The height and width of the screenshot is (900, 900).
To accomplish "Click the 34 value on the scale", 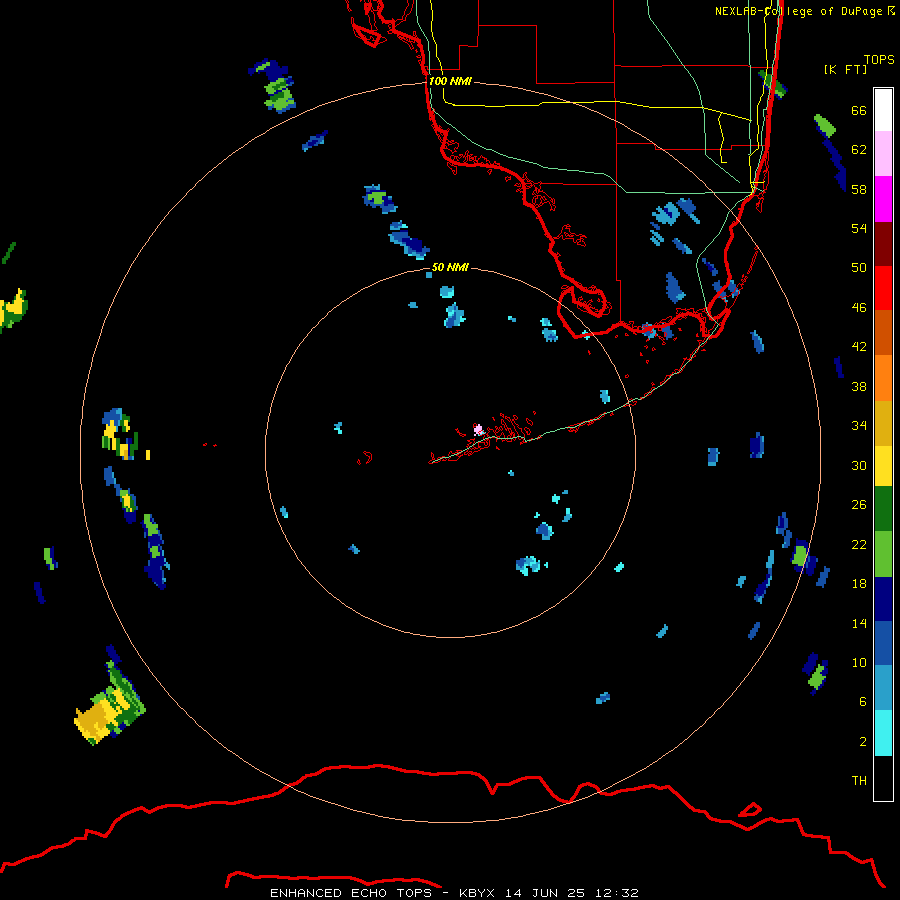I will (859, 426).
